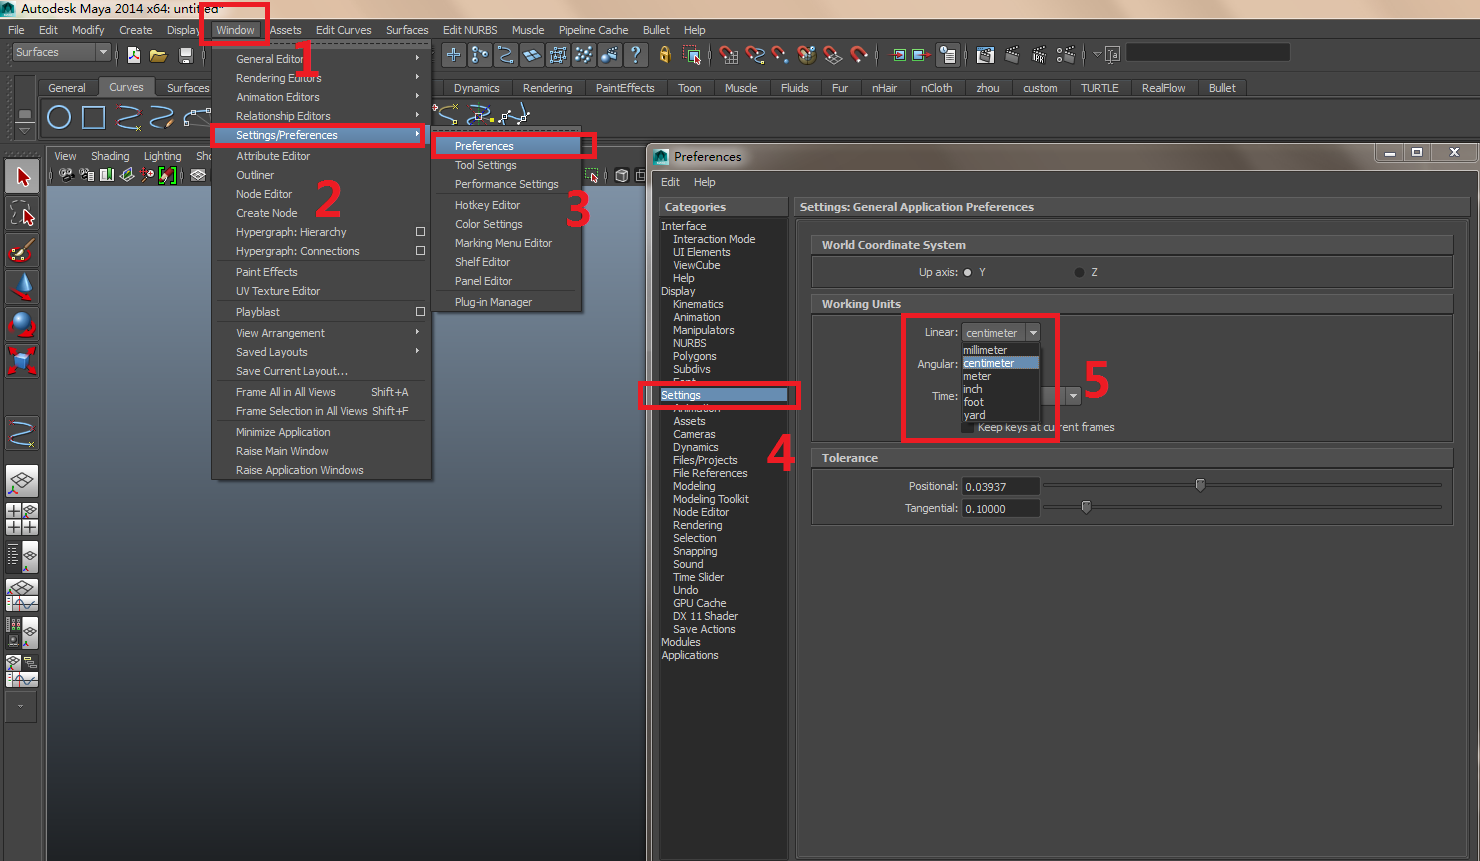Click the Make Live magnet icon
The image size is (1480, 861).
(x=858, y=54)
